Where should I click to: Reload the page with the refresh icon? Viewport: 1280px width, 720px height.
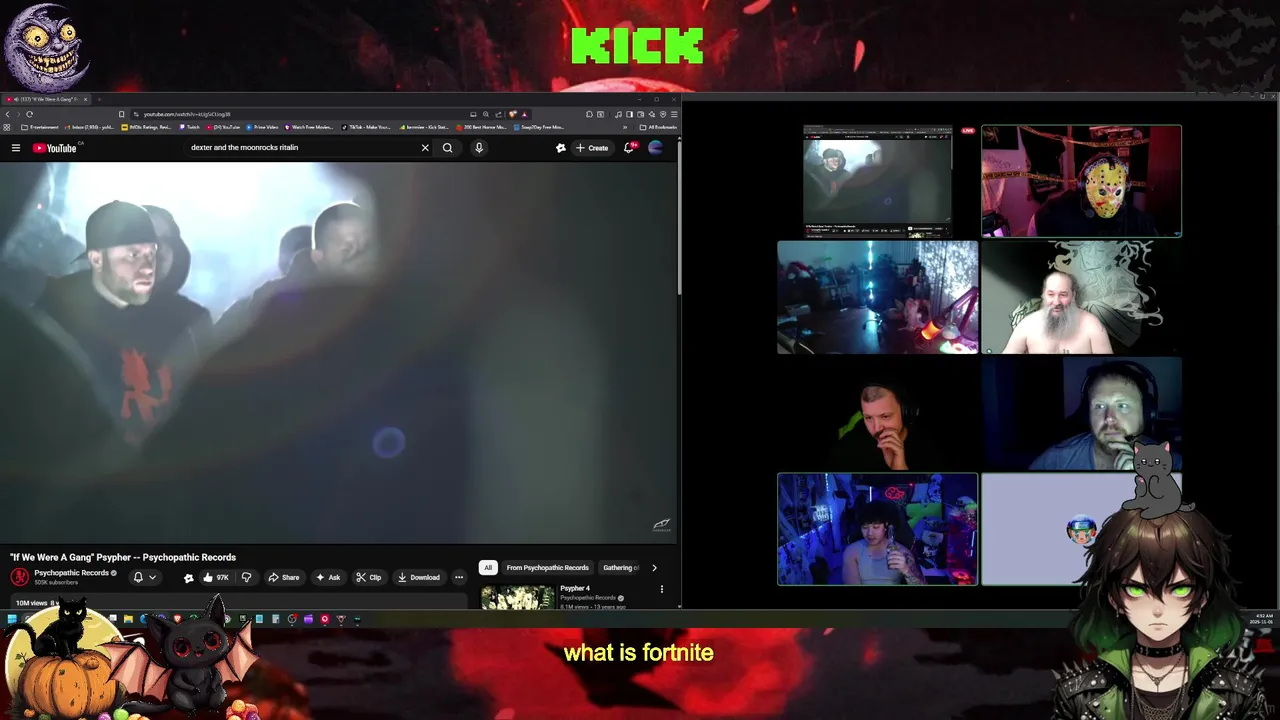tap(29, 114)
